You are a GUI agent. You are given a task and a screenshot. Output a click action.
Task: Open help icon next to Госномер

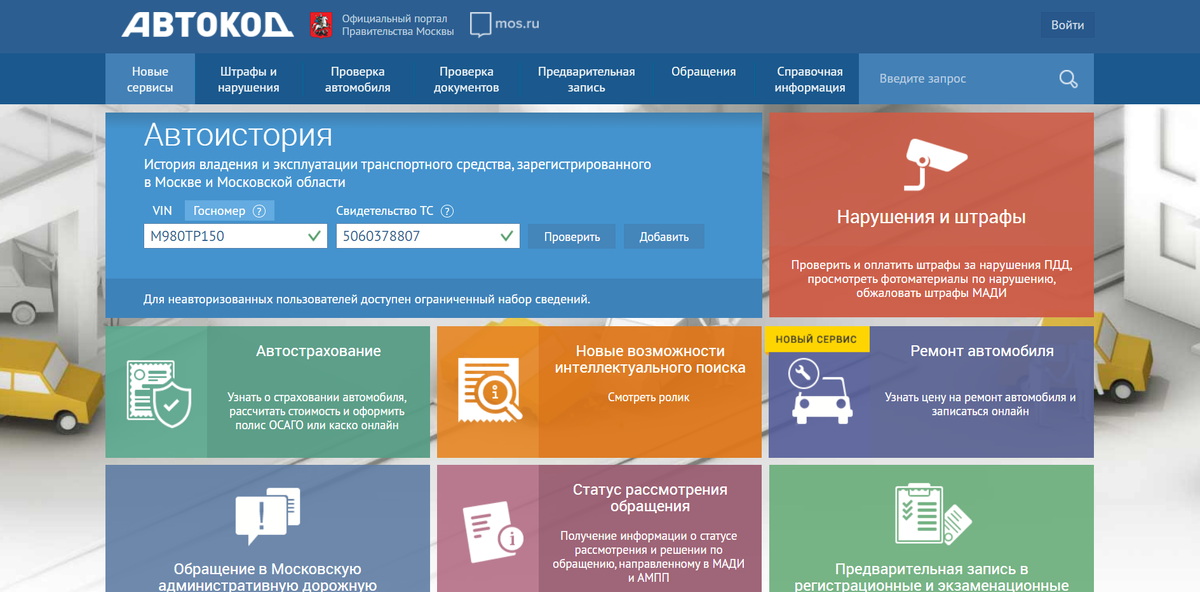pos(259,211)
